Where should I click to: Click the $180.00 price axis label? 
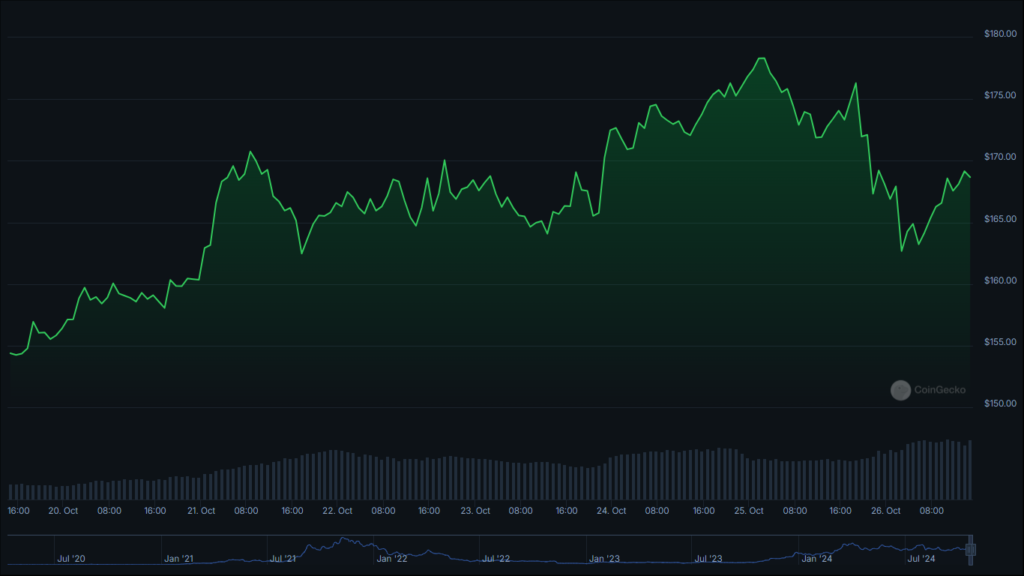[x=1000, y=34]
